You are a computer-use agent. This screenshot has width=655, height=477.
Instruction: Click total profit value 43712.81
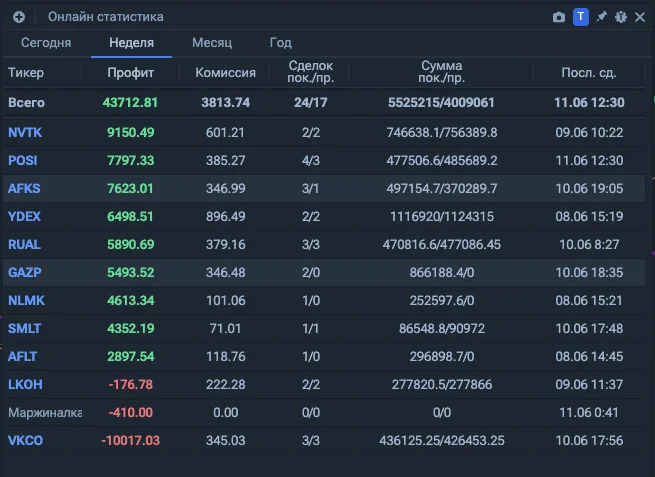coord(130,103)
